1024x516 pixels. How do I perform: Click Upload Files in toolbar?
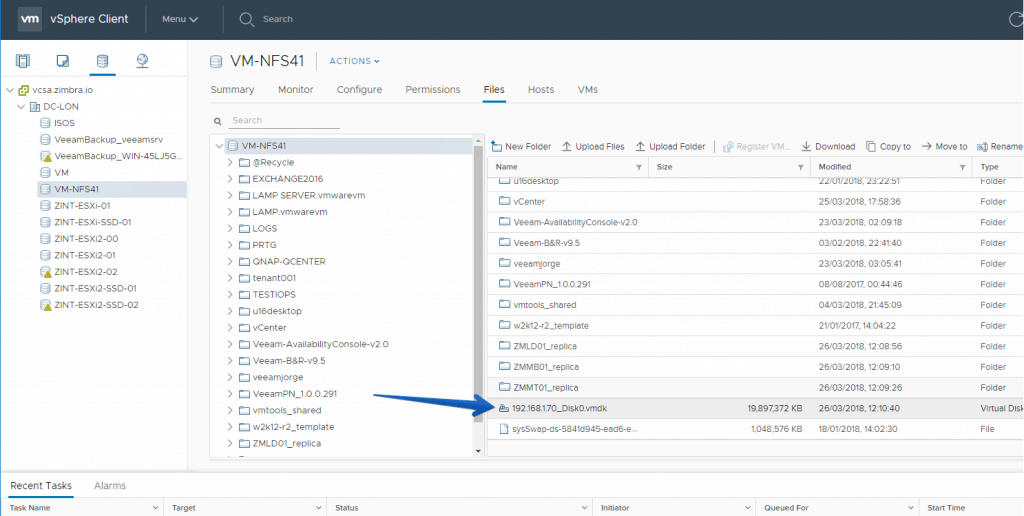pos(593,147)
